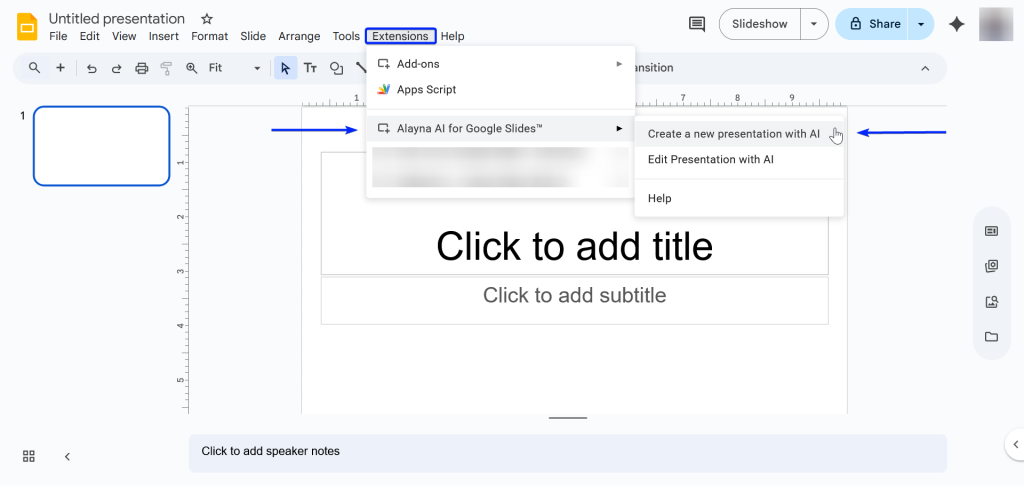Select Apps Script from Extensions menu
This screenshot has width=1024, height=486.
click(x=426, y=89)
